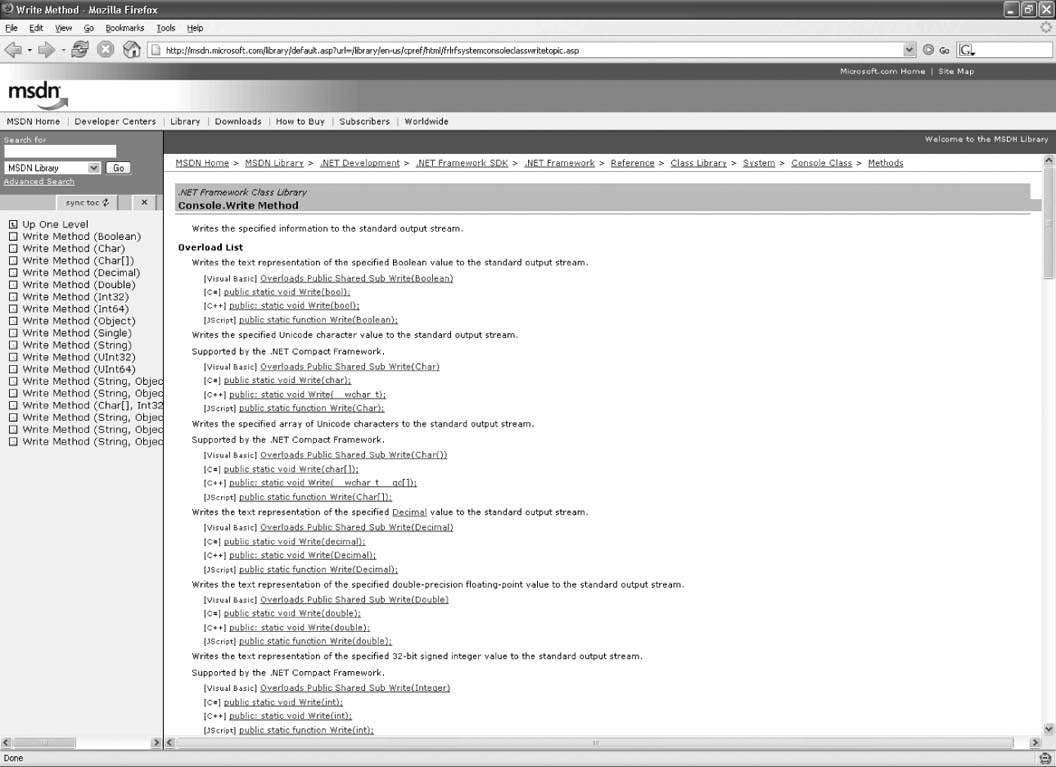Select the Developer Centers tab

pos(115,121)
